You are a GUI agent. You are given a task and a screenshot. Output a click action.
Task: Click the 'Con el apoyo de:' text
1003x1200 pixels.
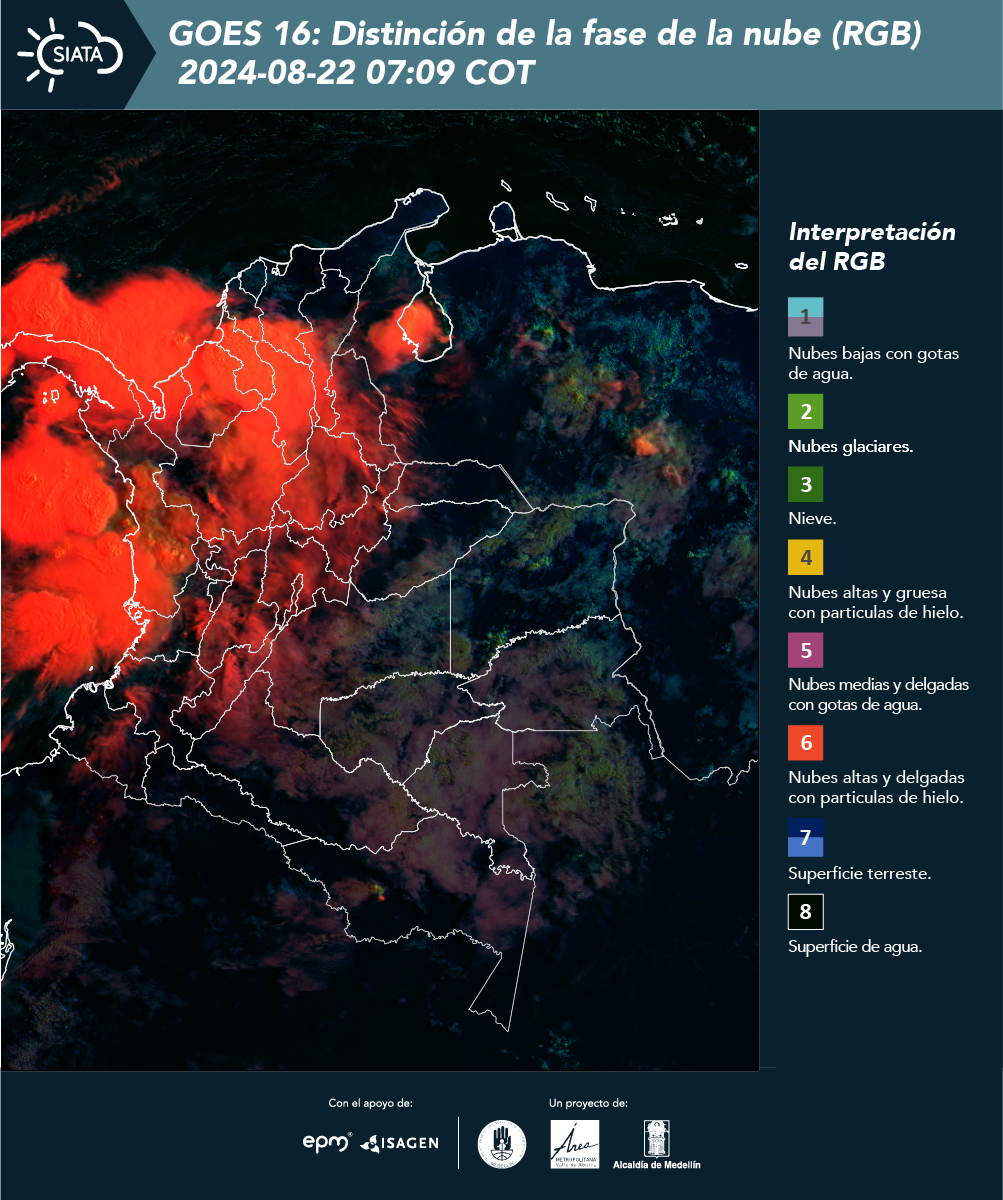click(370, 1104)
